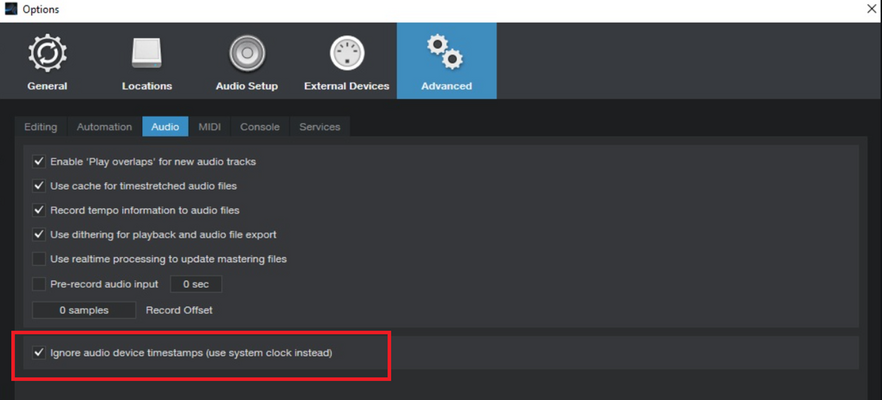Toggle Record tempo information to audio files
Screen dimensions: 882x400
tap(39, 210)
